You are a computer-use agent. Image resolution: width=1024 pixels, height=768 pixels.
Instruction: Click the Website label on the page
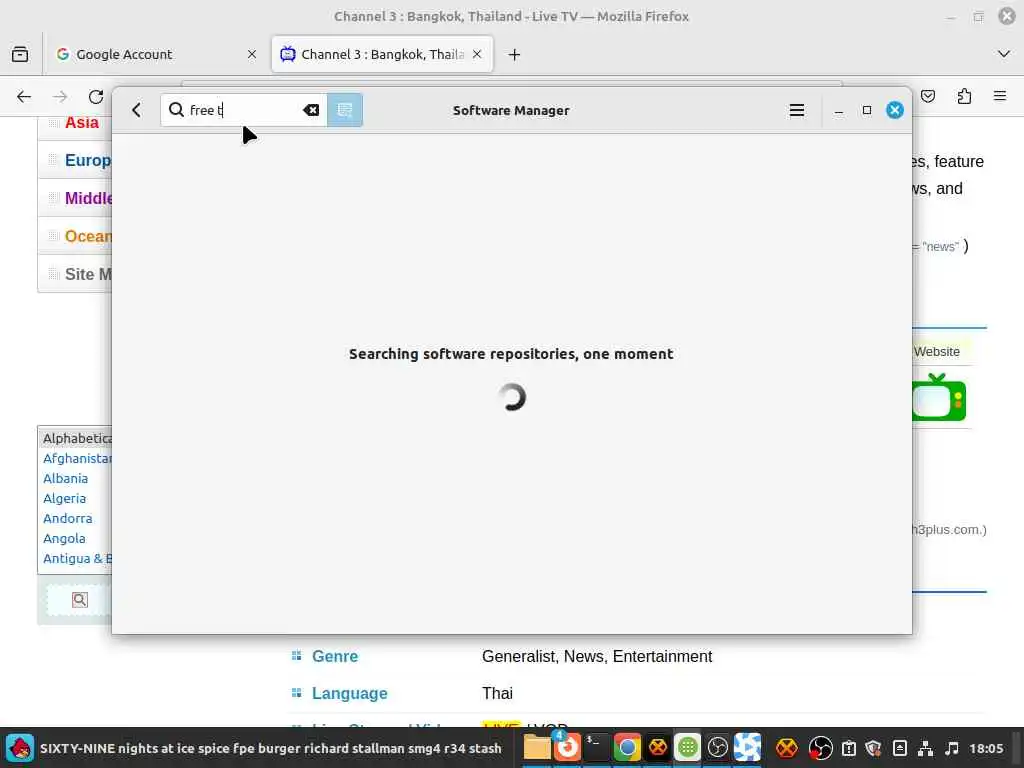coord(936,352)
